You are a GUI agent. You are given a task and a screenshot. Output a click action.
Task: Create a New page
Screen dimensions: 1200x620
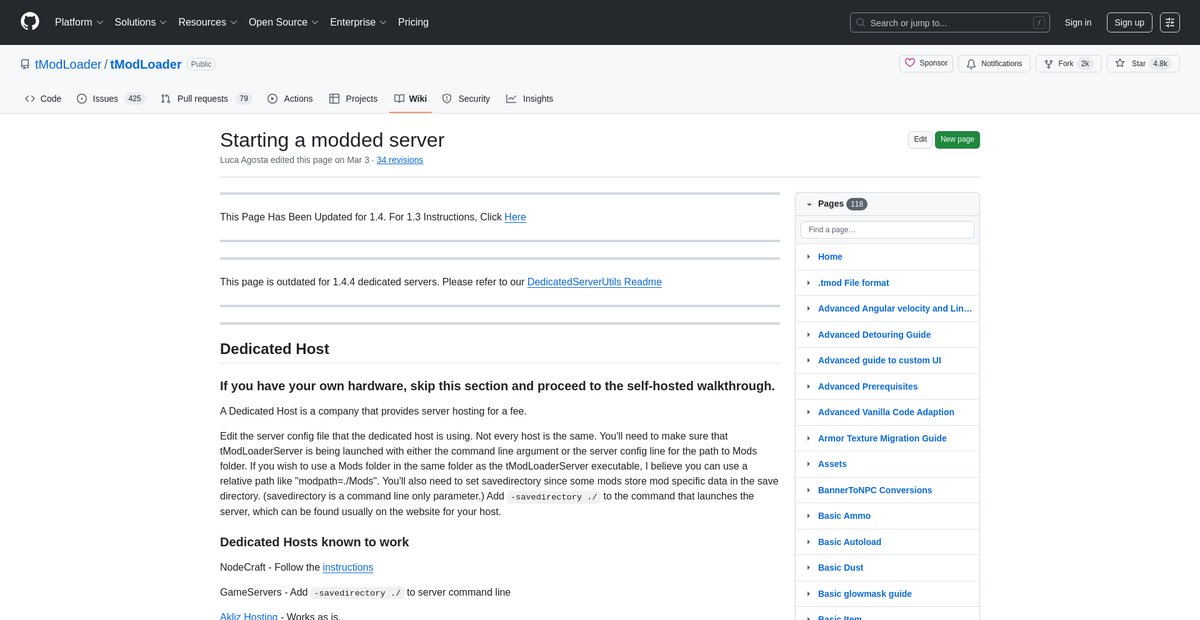[x=957, y=140]
